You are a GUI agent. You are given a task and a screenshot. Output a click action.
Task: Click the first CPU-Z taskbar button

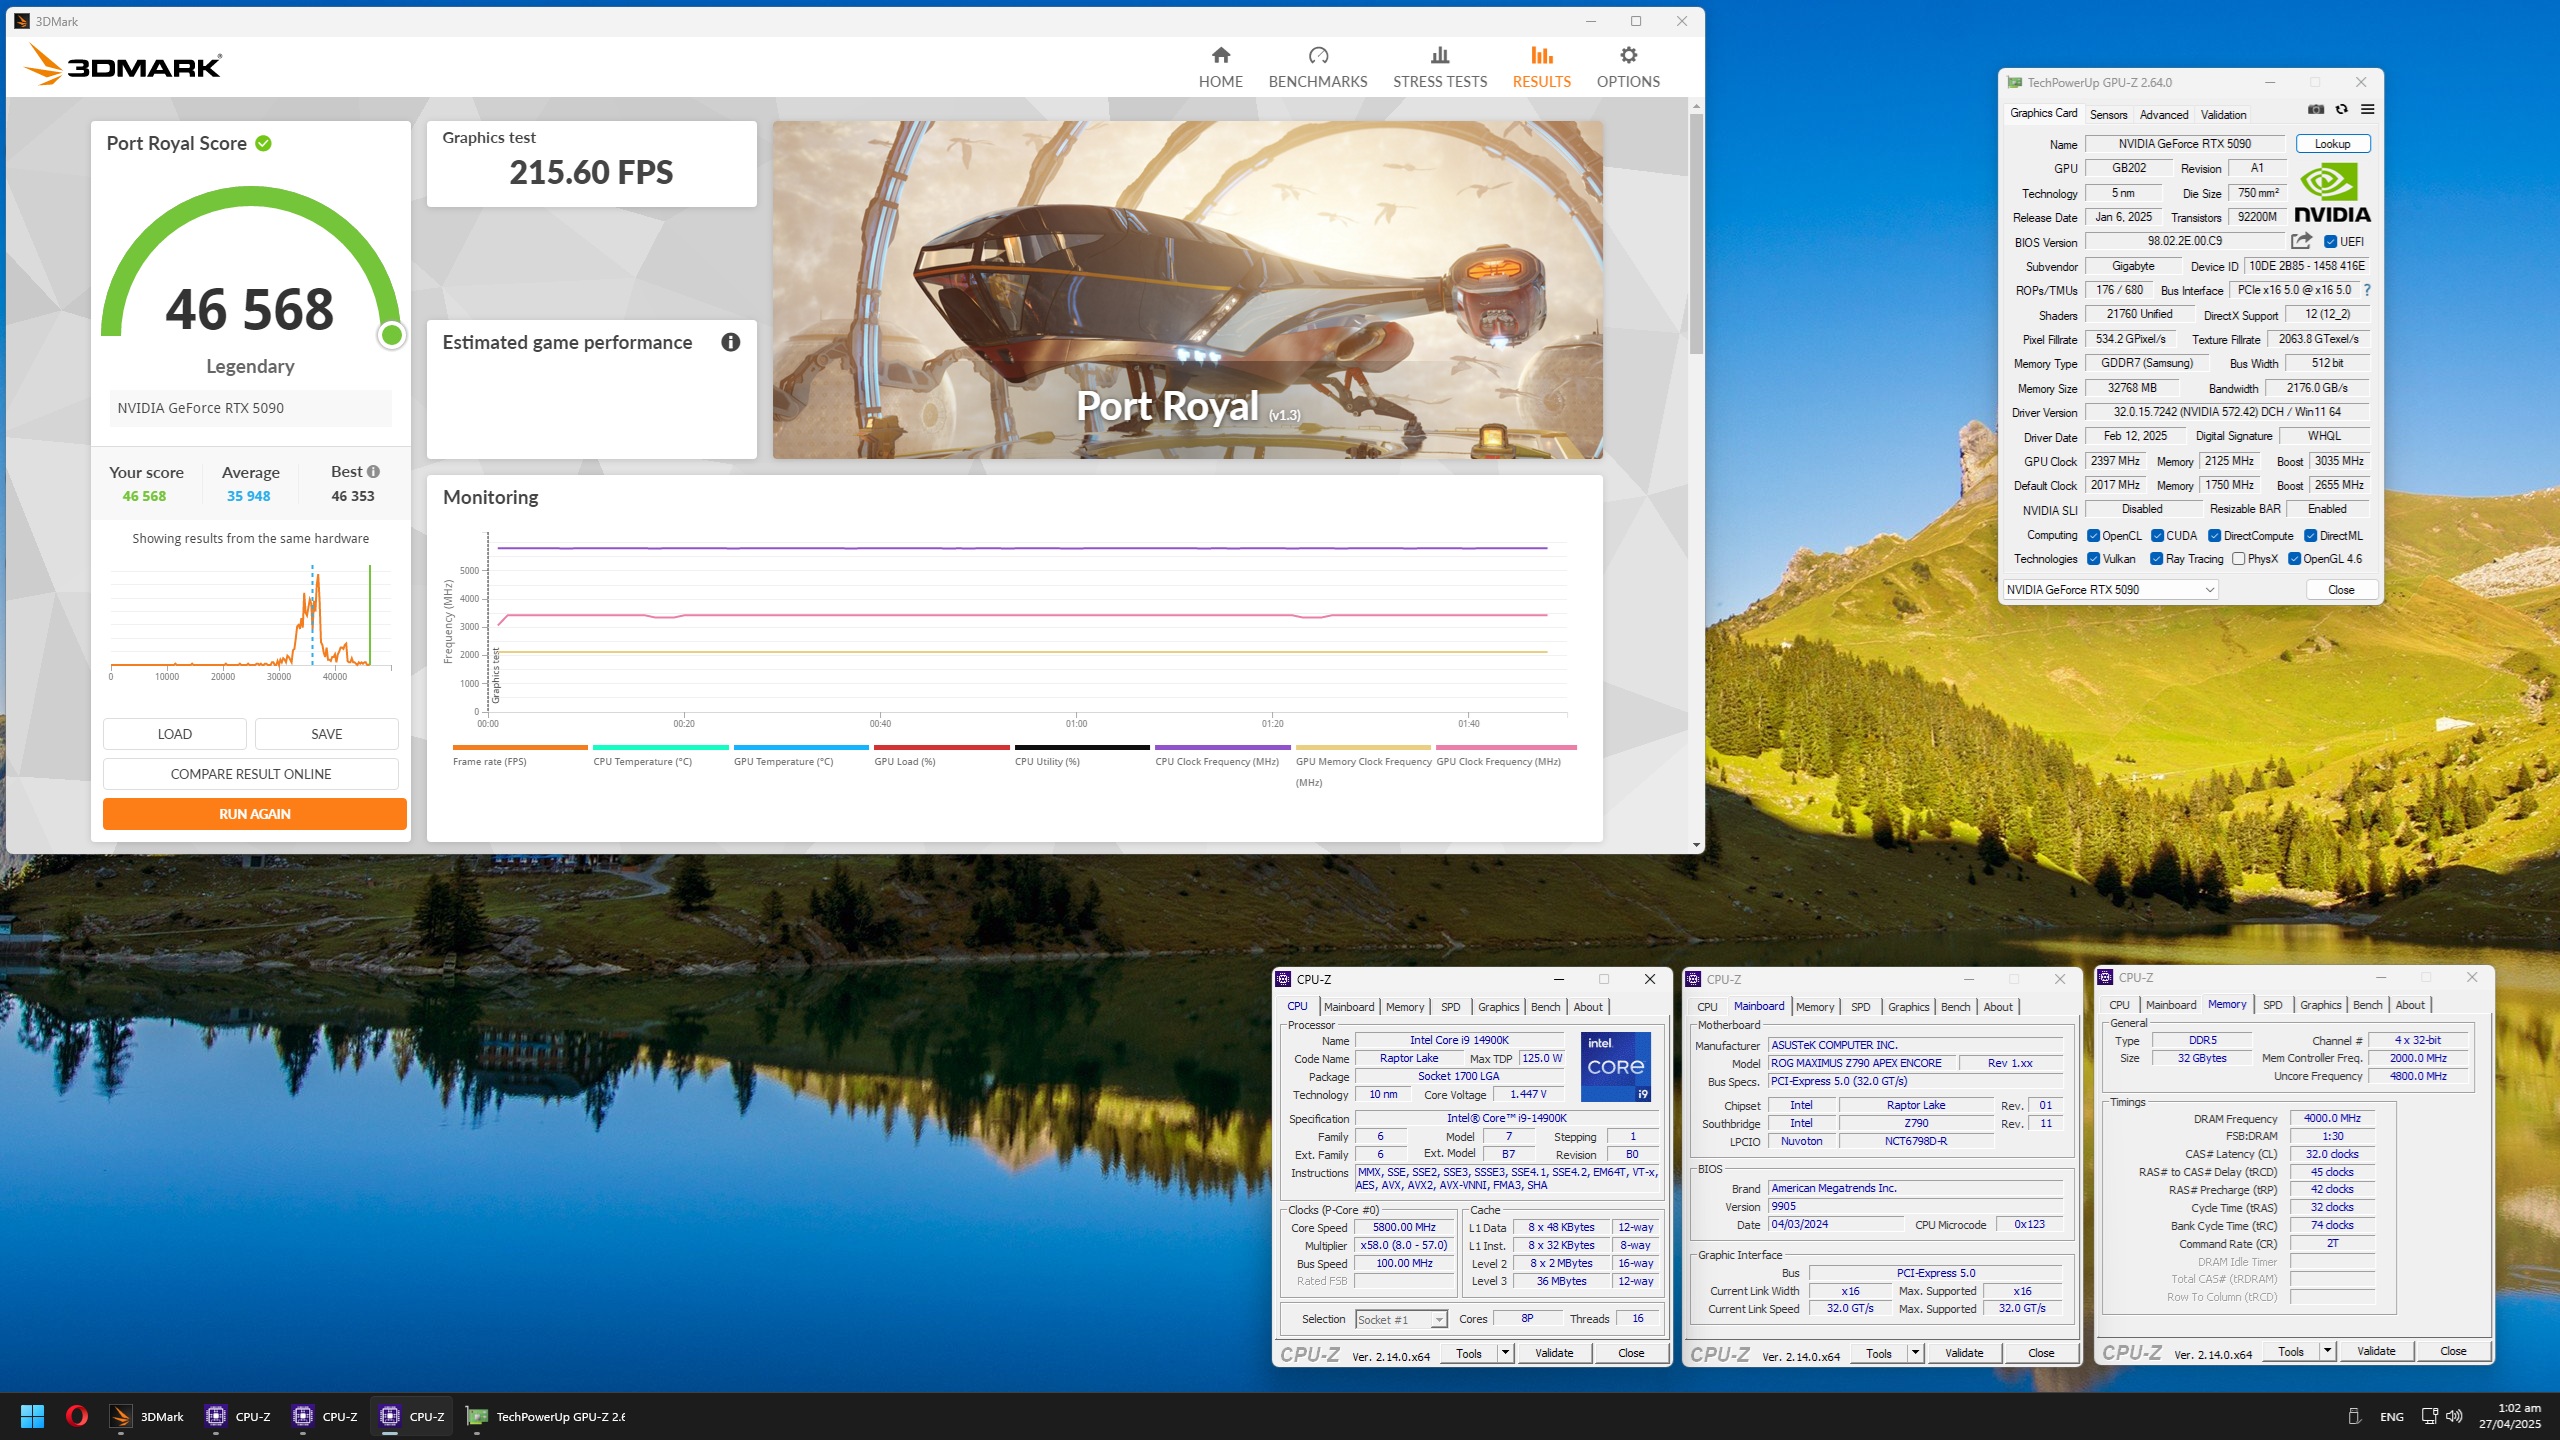click(238, 1416)
